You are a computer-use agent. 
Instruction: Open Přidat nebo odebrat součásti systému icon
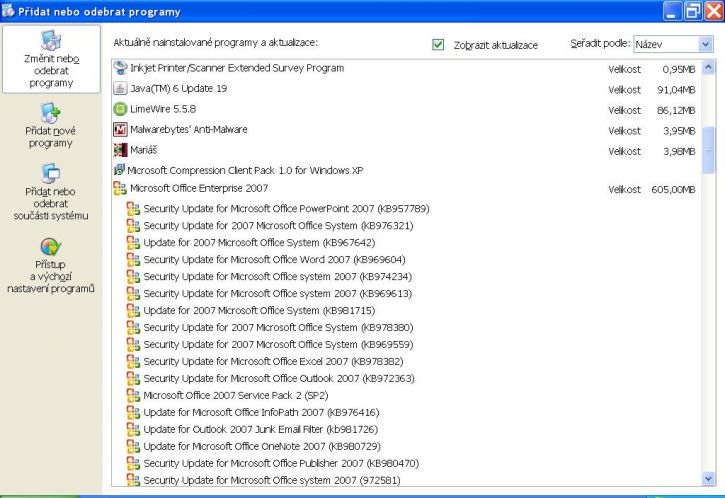coord(50,174)
